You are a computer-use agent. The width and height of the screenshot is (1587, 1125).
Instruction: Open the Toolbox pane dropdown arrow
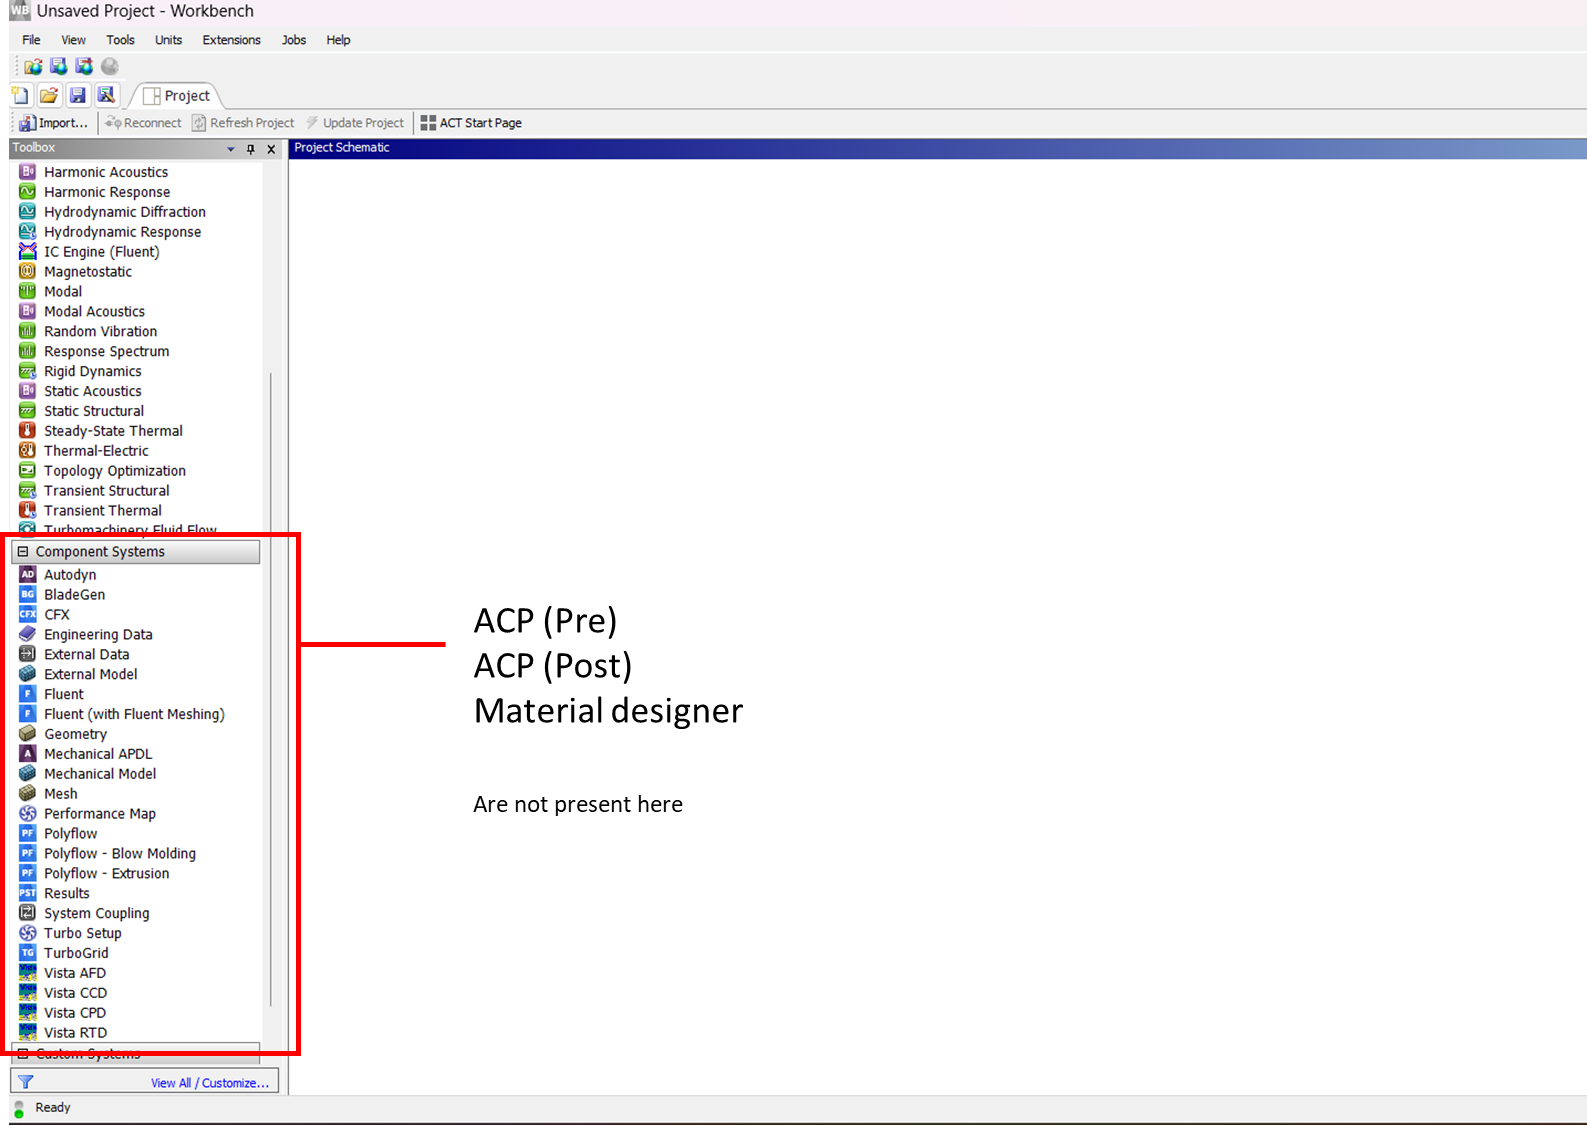[x=231, y=149]
